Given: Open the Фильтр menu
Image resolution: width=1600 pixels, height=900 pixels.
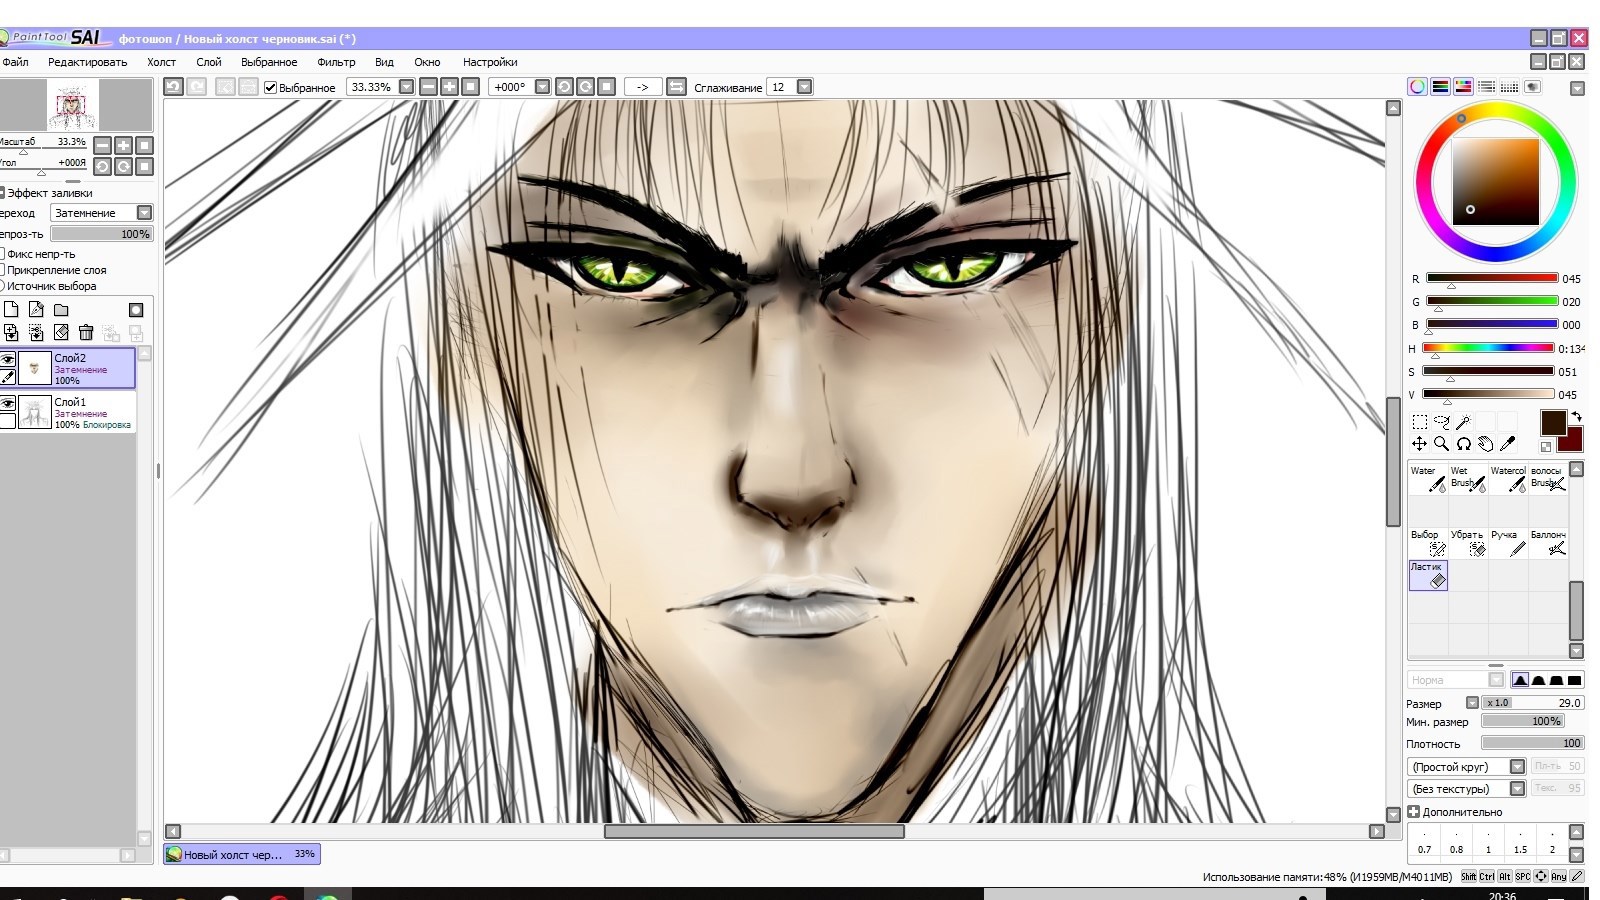Looking at the screenshot, I should (336, 62).
